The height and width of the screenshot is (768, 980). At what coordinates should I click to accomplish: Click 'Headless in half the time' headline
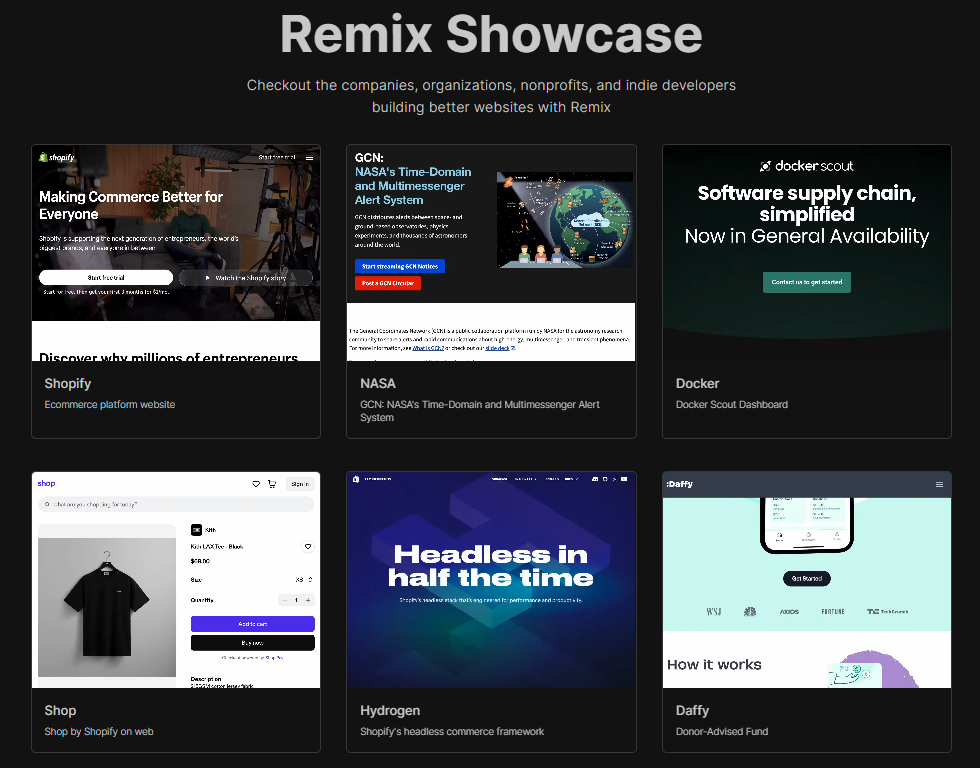(x=491, y=566)
